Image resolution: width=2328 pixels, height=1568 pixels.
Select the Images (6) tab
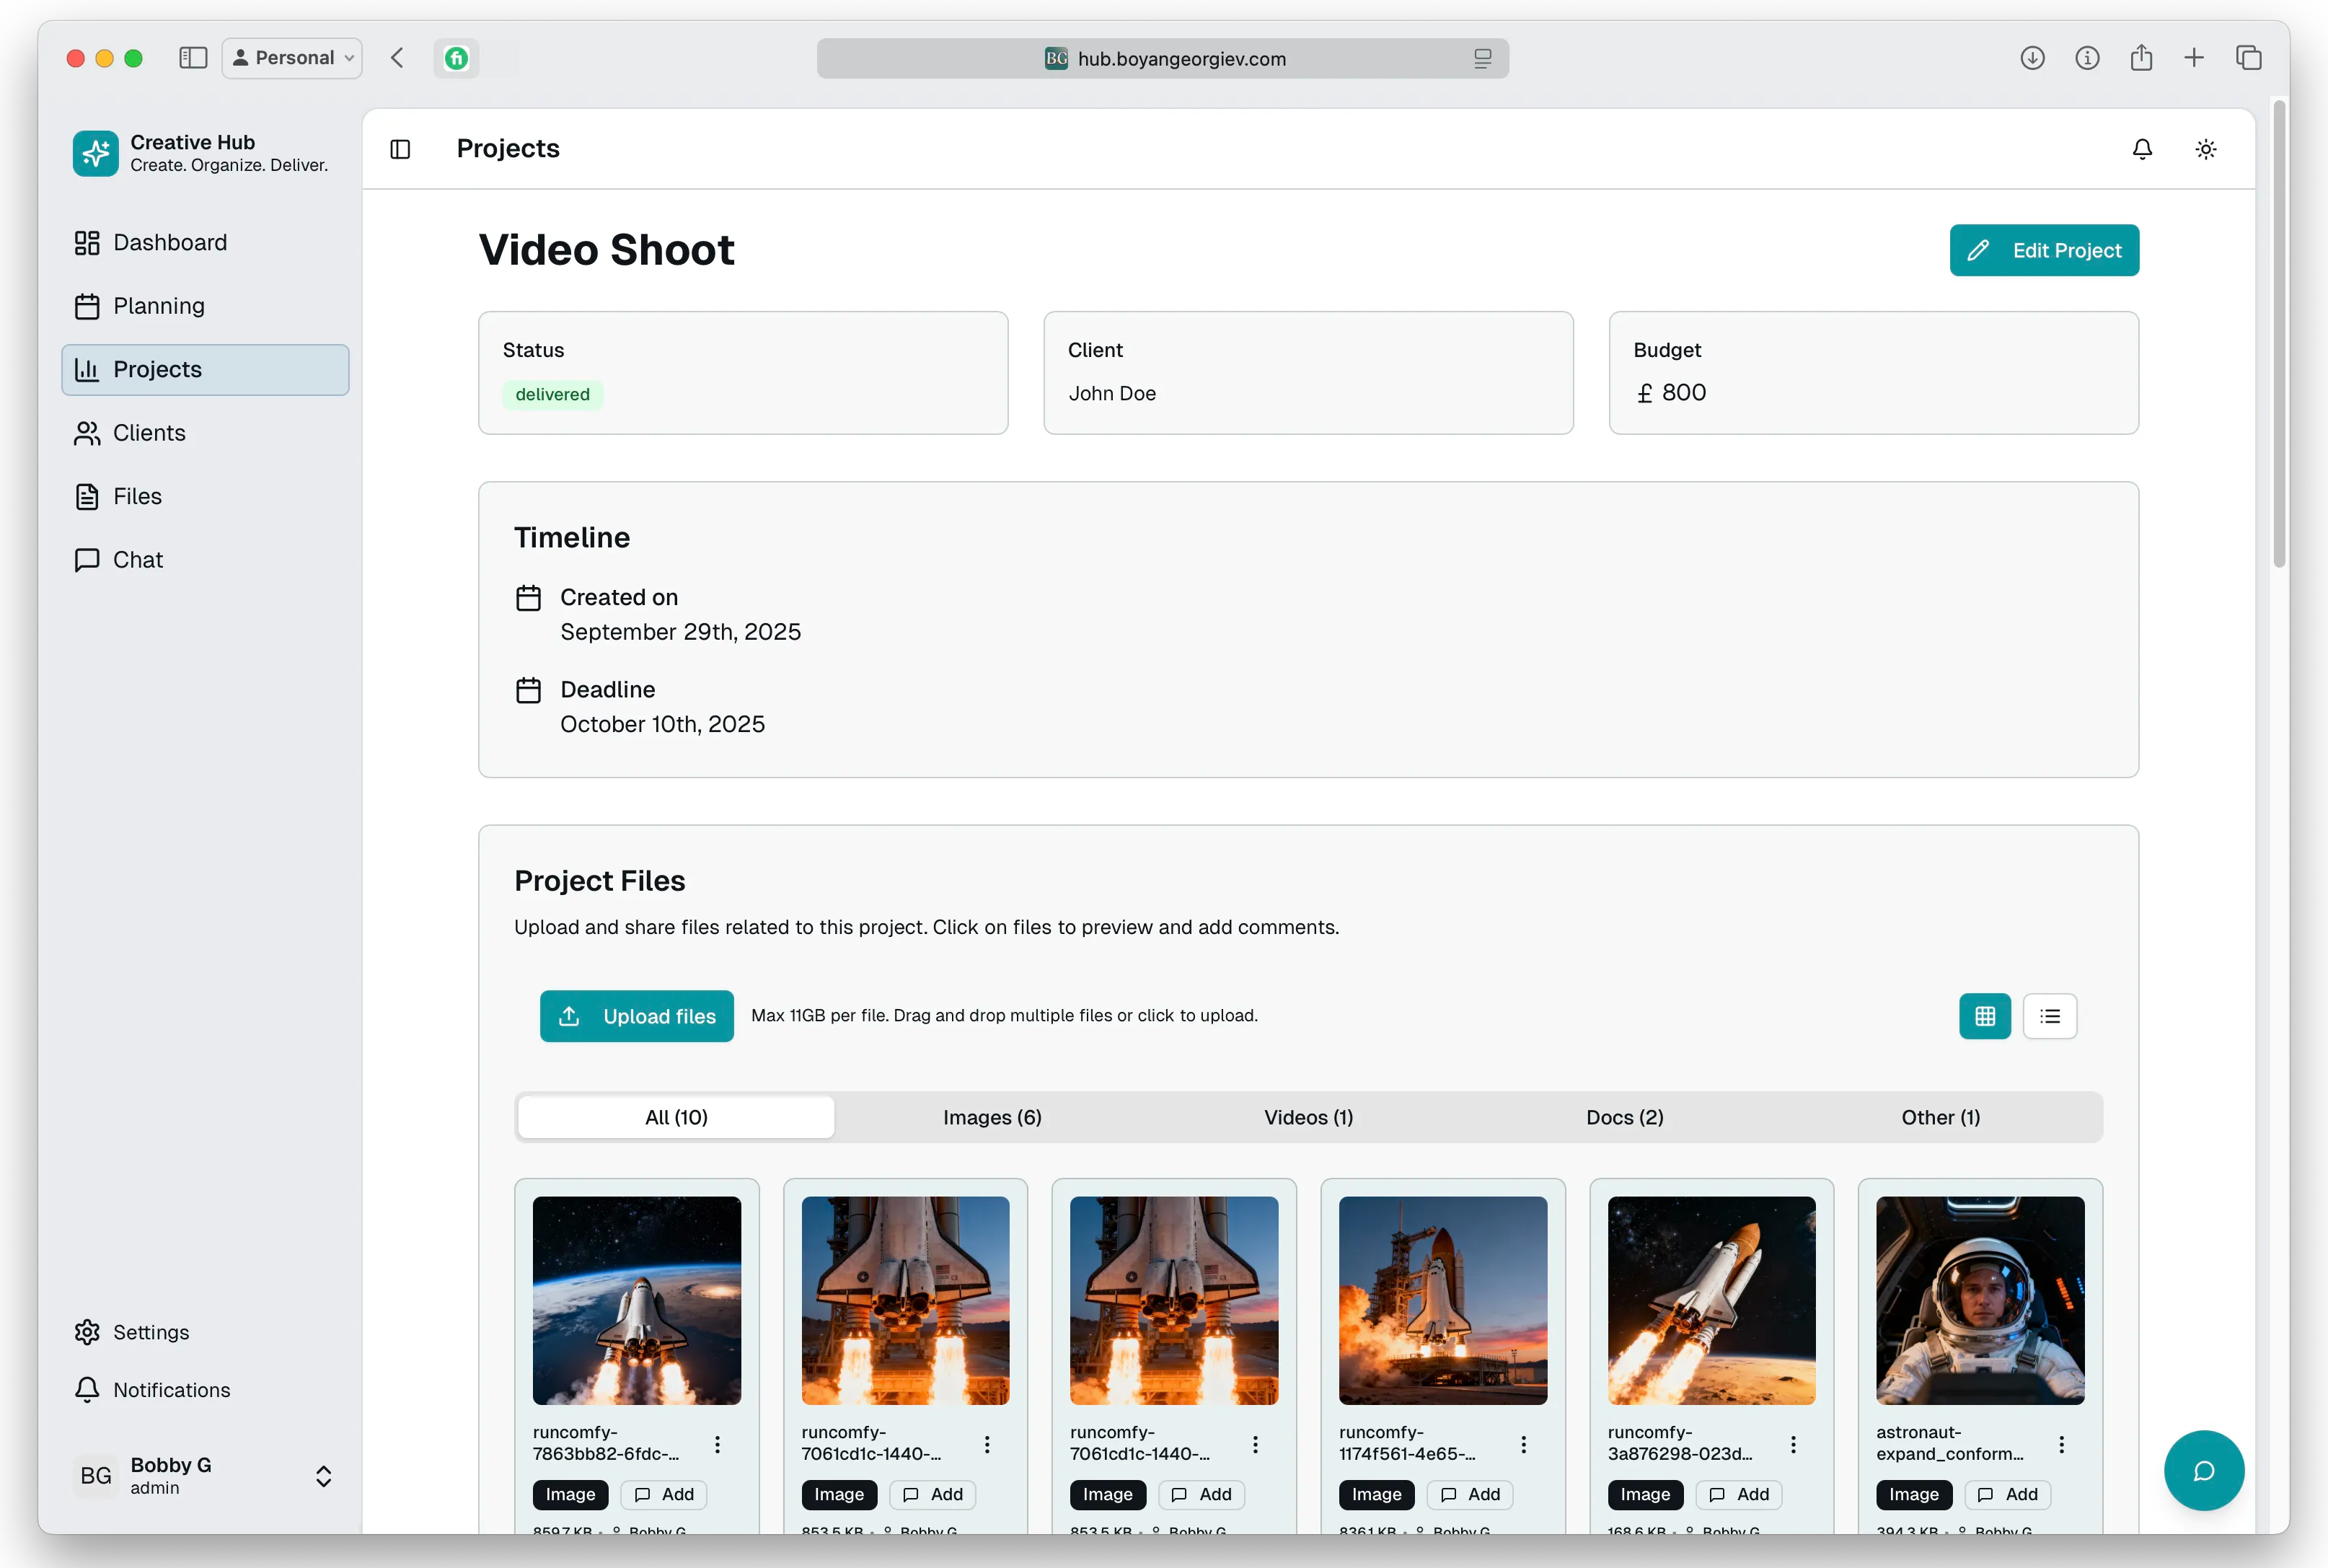992,1117
